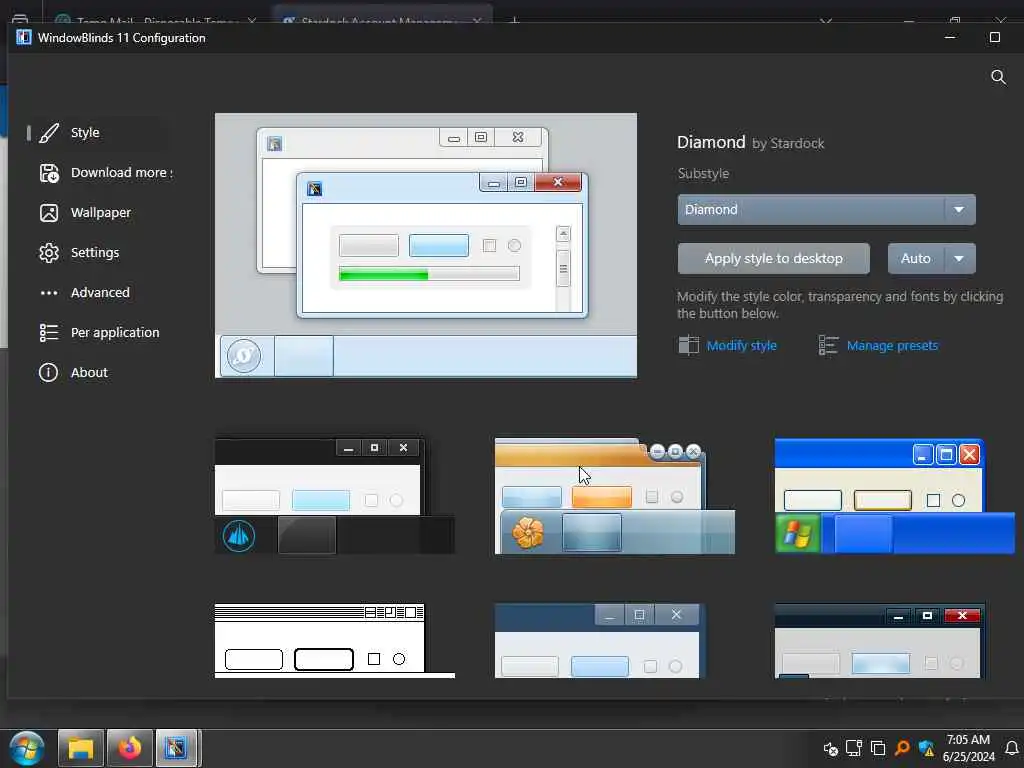Click the Manage presets list icon
The height and width of the screenshot is (768, 1024).
tap(828, 345)
